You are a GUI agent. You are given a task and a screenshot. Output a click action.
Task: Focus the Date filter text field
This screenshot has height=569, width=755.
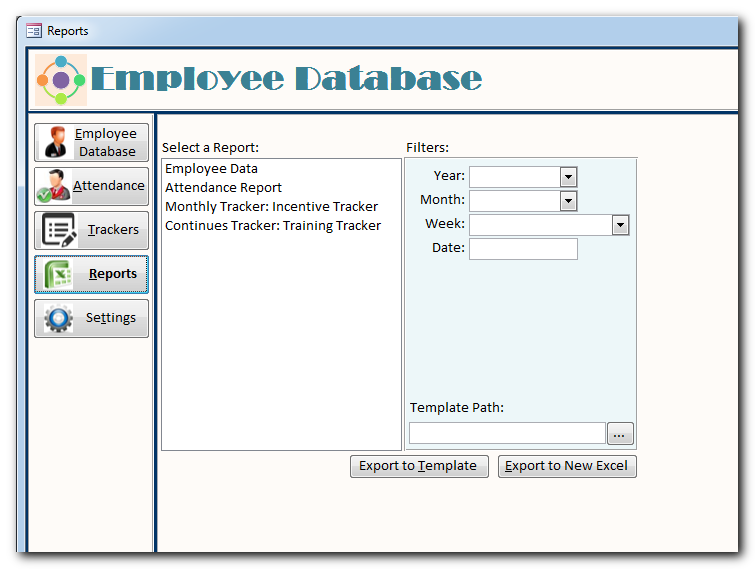coord(523,249)
